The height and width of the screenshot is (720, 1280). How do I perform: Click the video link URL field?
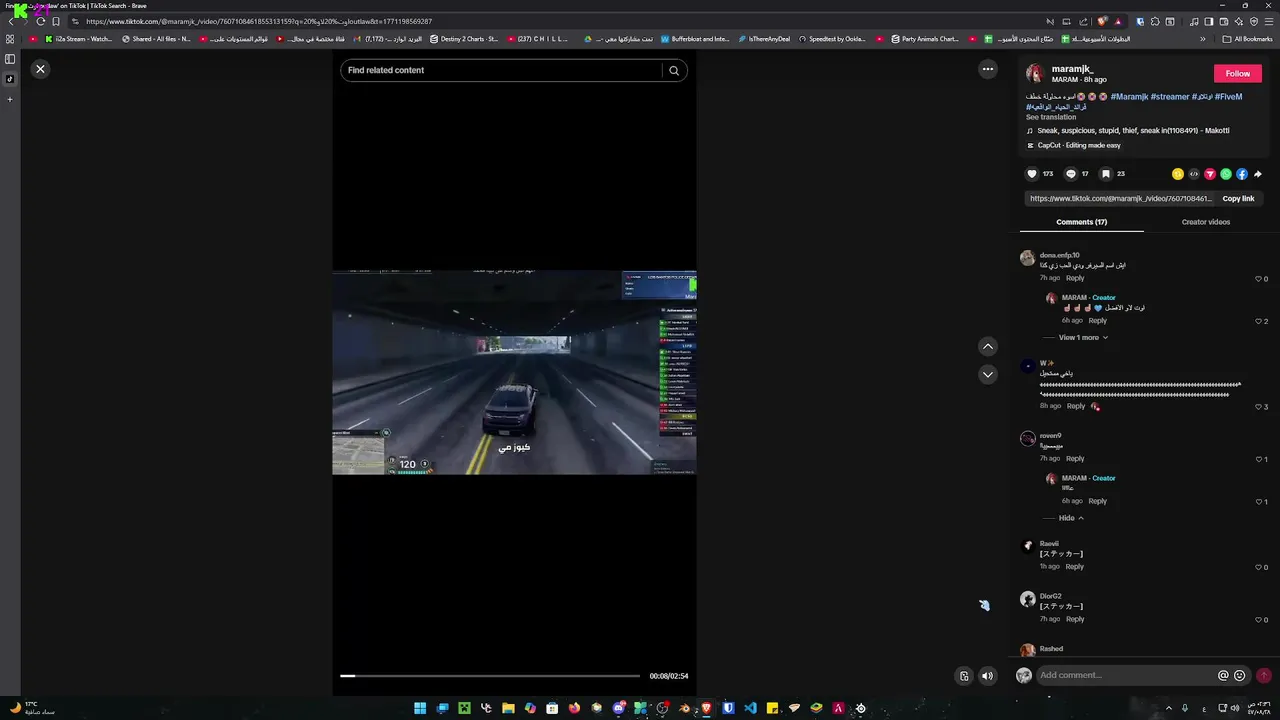pos(1120,198)
